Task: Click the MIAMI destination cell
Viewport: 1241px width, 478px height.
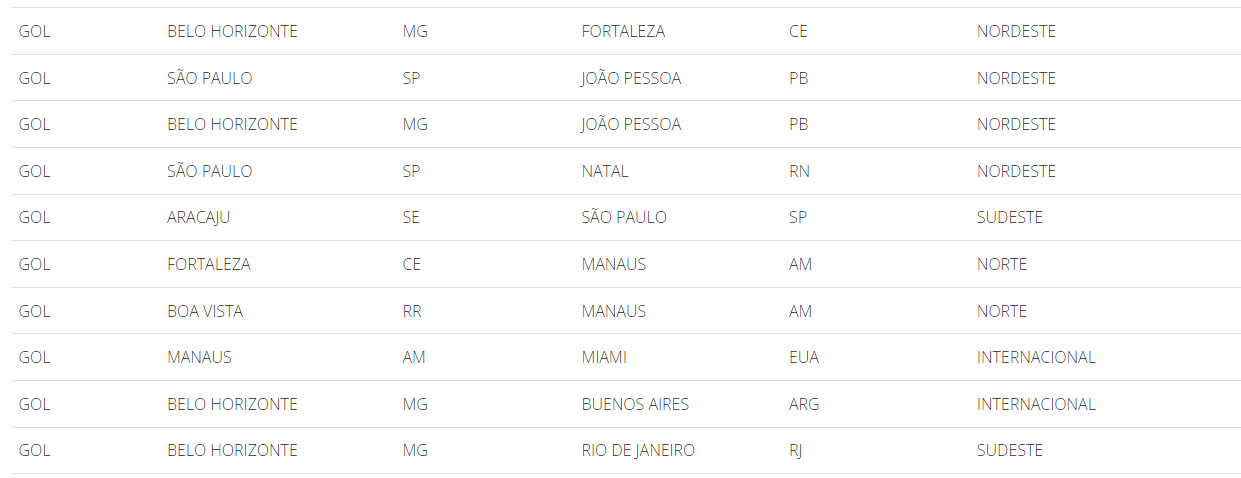Action: tap(604, 357)
